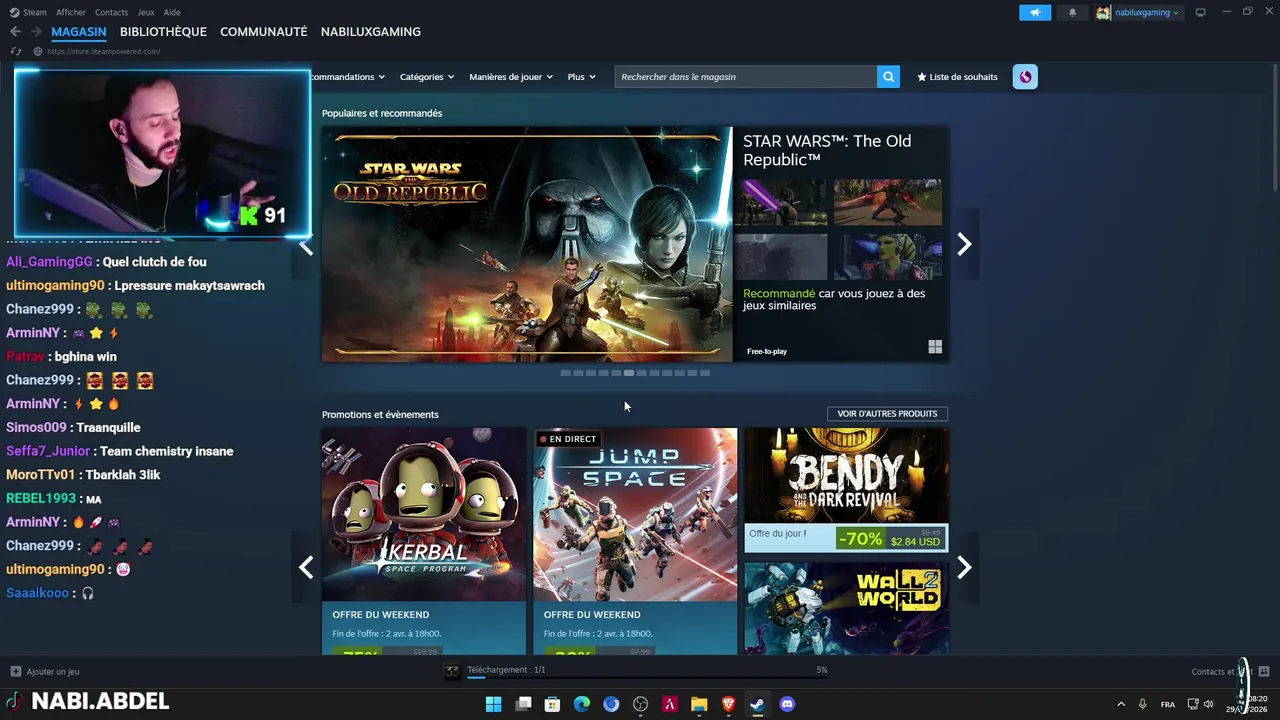Click the store search field
Screen dimensions: 1280x720
click(746, 77)
